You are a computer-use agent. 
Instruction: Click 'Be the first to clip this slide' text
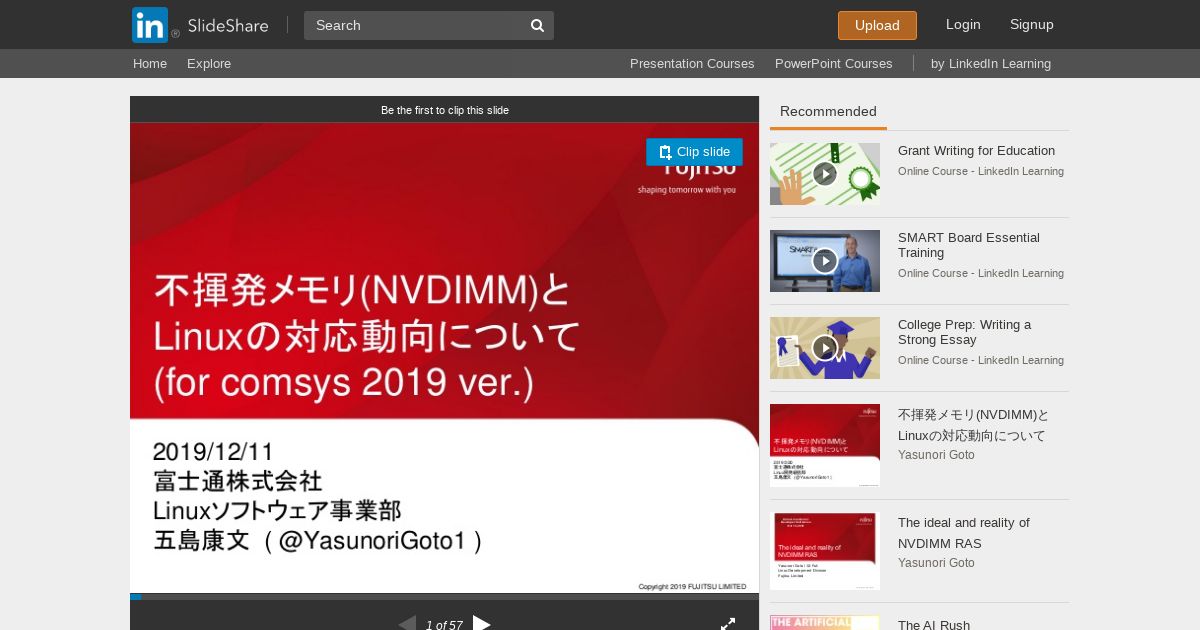pyautogui.click(x=445, y=110)
